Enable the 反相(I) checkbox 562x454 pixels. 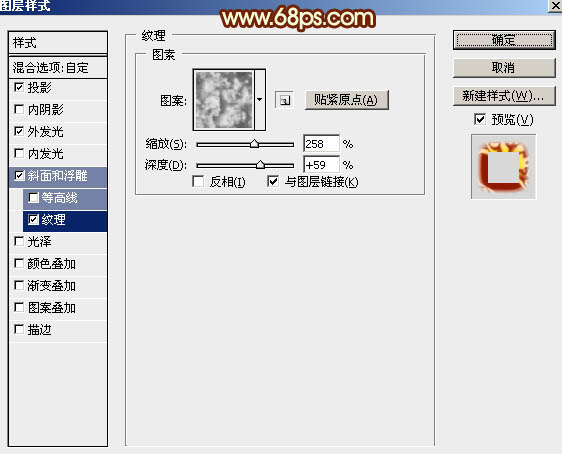pyautogui.click(x=198, y=181)
